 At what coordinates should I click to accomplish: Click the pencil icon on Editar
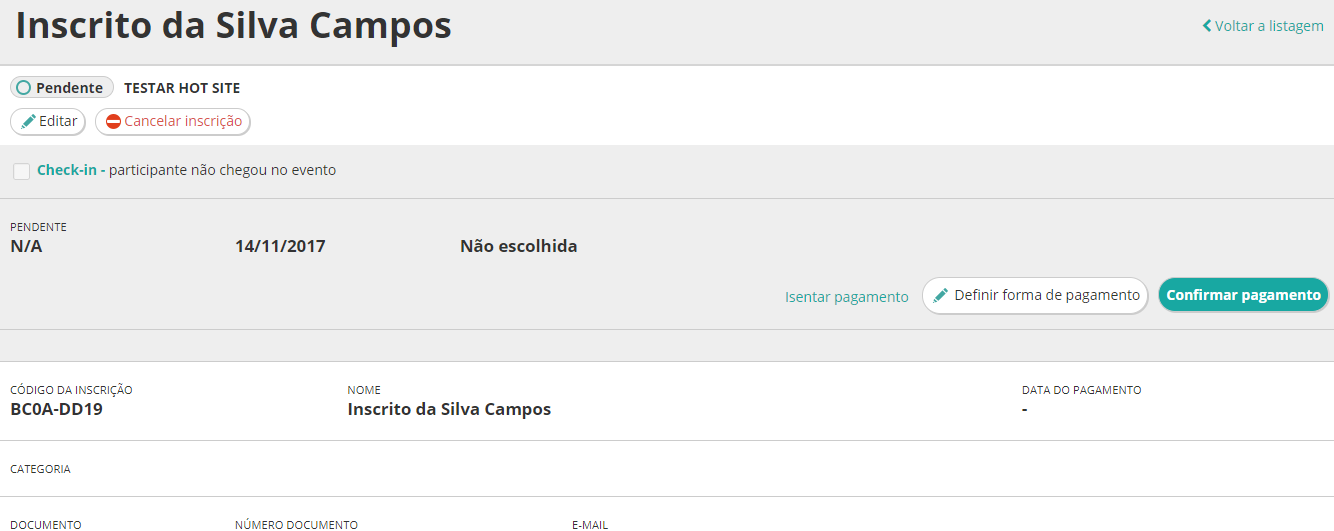28,121
